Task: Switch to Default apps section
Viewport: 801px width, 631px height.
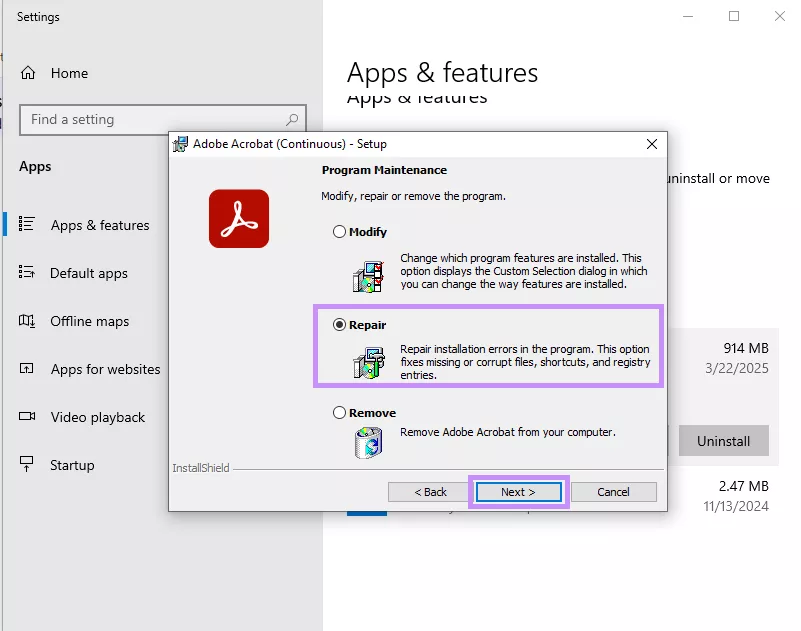Action: (91, 273)
